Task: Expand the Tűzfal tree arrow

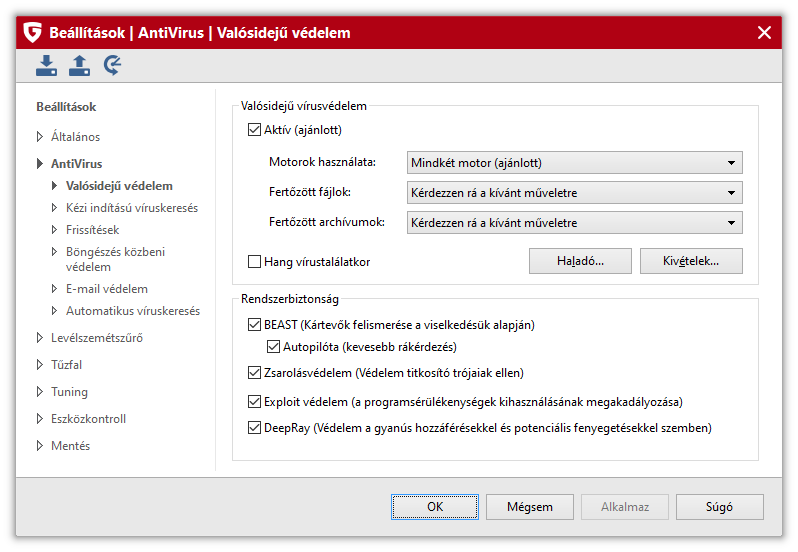Action: [x=40, y=364]
